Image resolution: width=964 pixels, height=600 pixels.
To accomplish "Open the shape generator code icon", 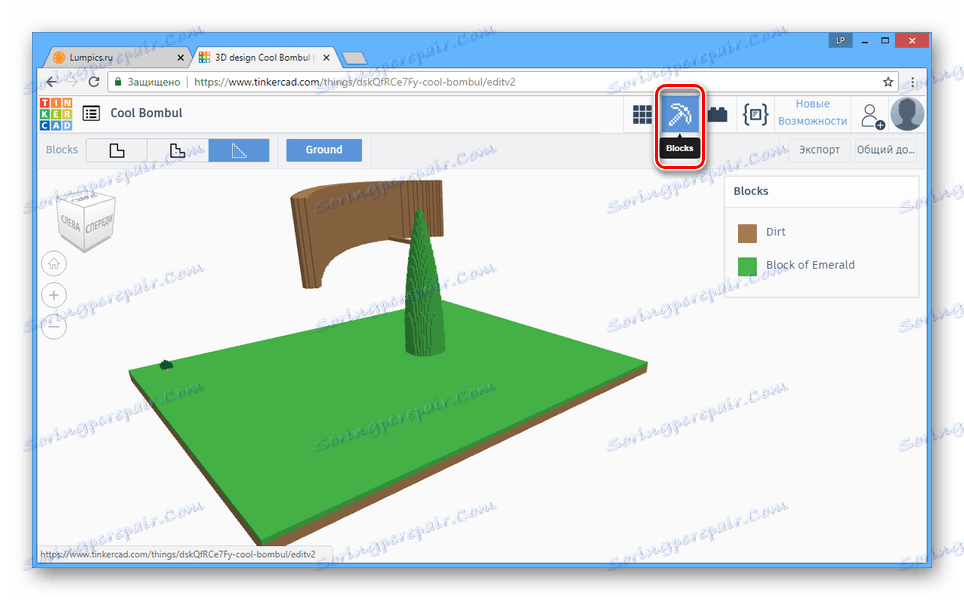I will [755, 114].
